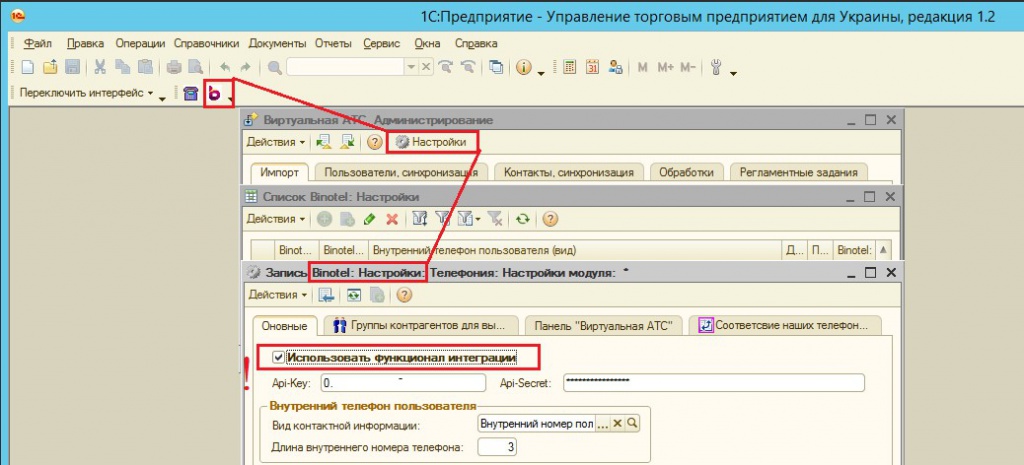This screenshot has width=1024, height=465.
Task: Select Панель "Виртуальная АТС" tab
Action: 603,325
